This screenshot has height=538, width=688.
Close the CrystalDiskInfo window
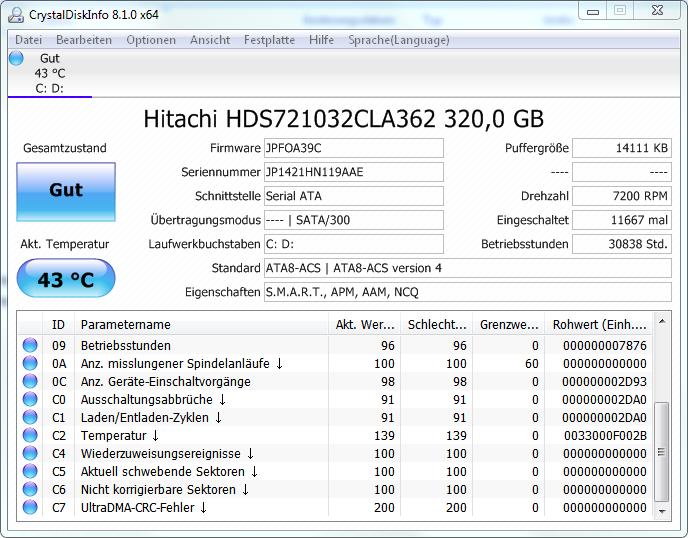pos(657,11)
